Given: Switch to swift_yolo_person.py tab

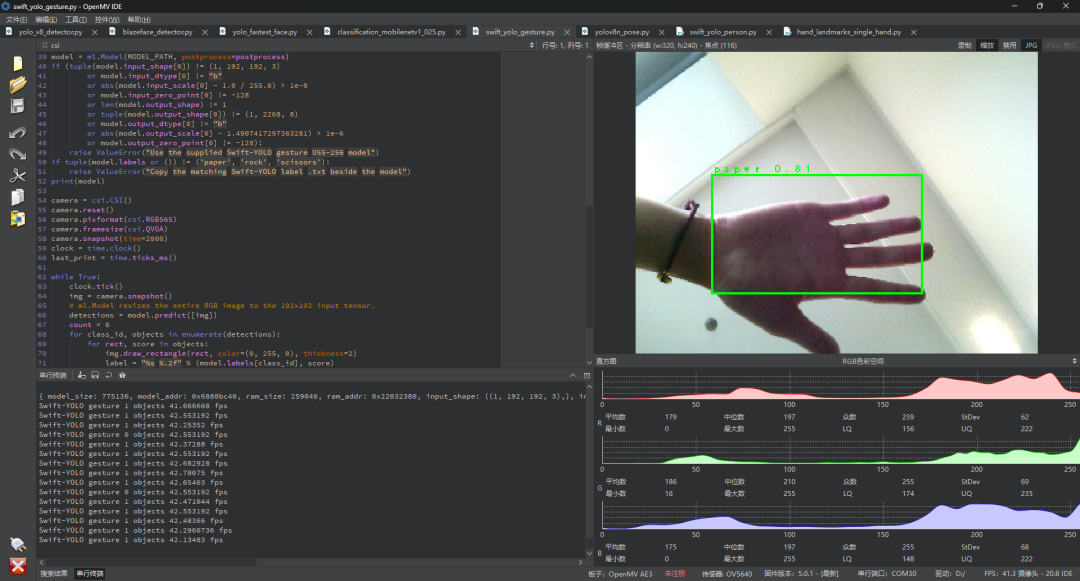Looking at the screenshot, I should pos(723,32).
